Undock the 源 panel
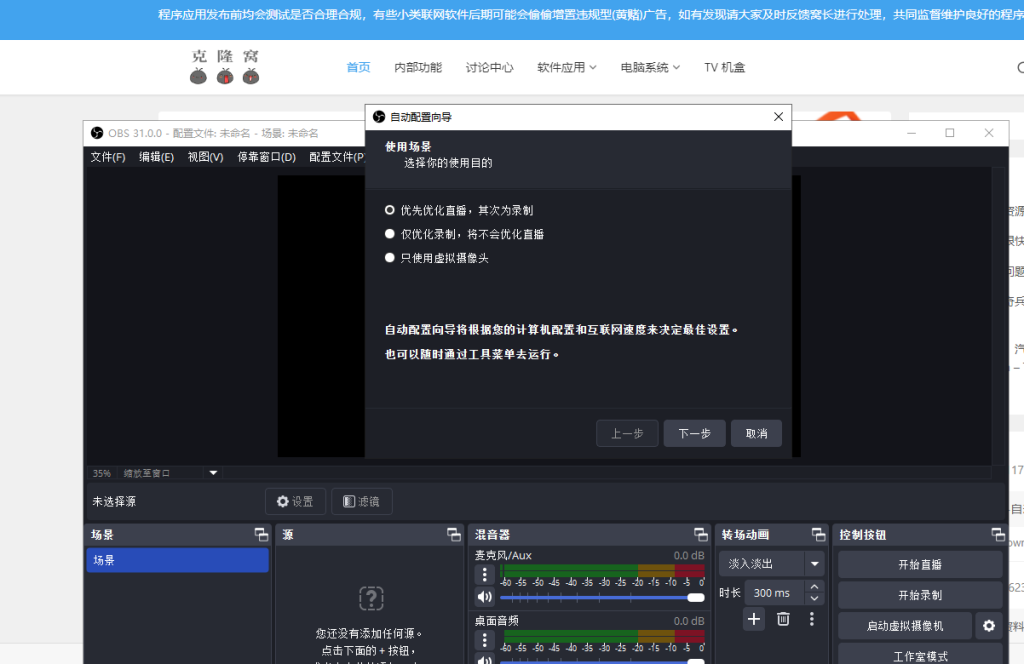 tap(454, 535)
